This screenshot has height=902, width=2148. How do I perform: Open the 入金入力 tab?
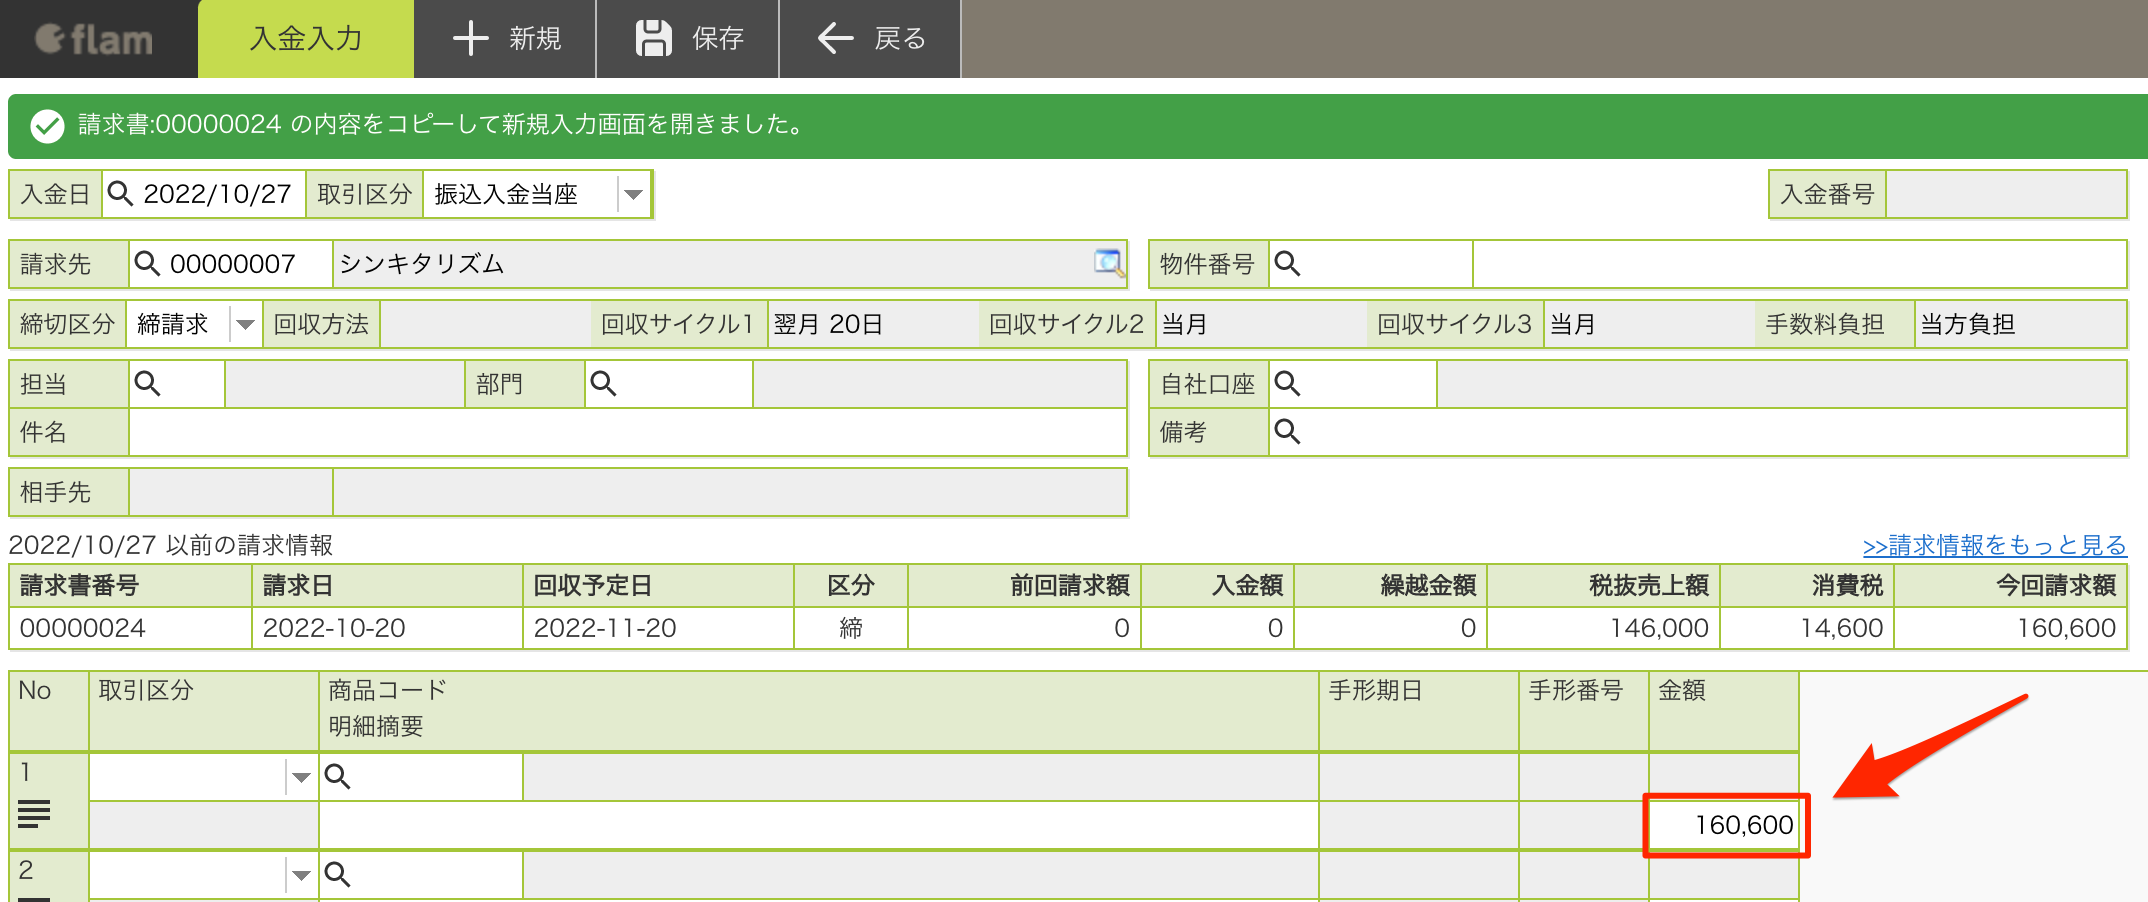click(x=306, y=39)
